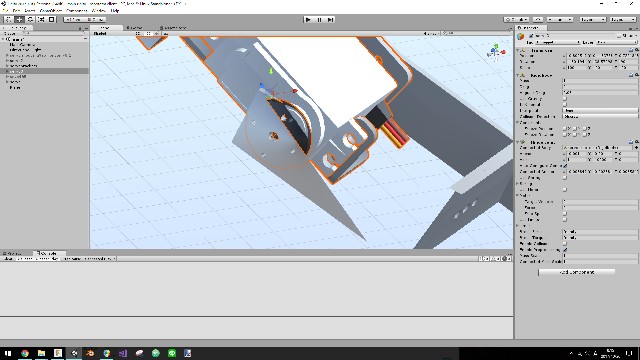Toggle Rigidbody Is Kinematic checkbox
Viewport: 640px width, 360px height.
point(565,104)
